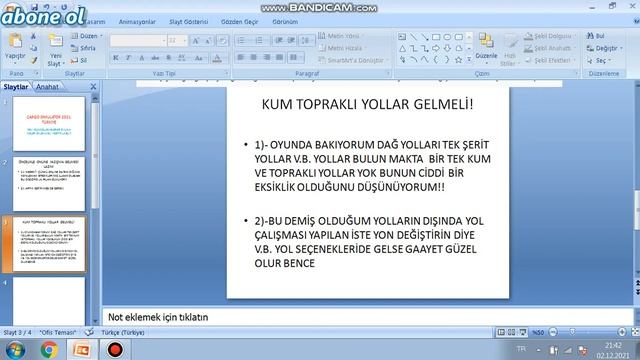Screen dimensions: 640x360
Task: Toggle Bold (K) formatting
Action: (116, 58)
